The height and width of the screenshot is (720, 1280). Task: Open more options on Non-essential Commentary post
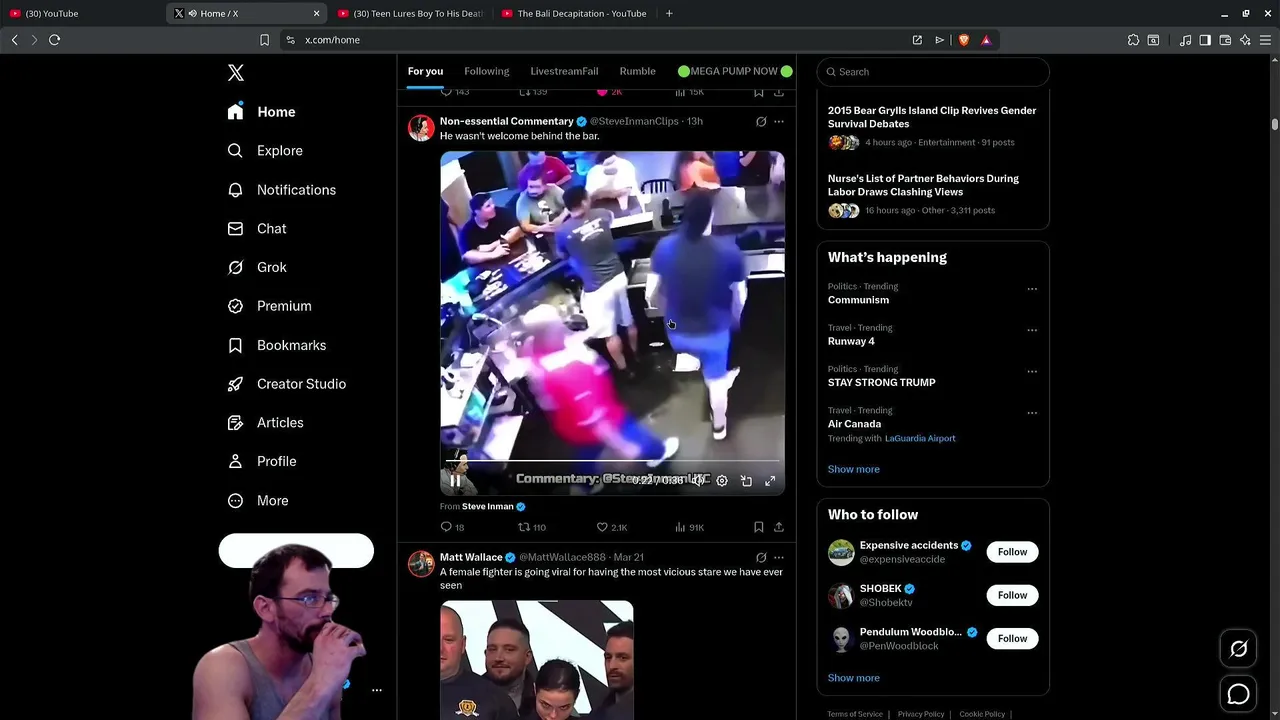779,122
